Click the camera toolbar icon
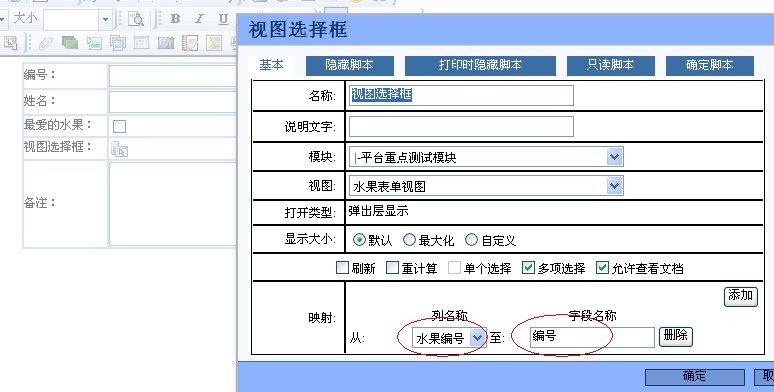This screenshot has width=774, height=392. pyautogui.click(x=166, y=43)
